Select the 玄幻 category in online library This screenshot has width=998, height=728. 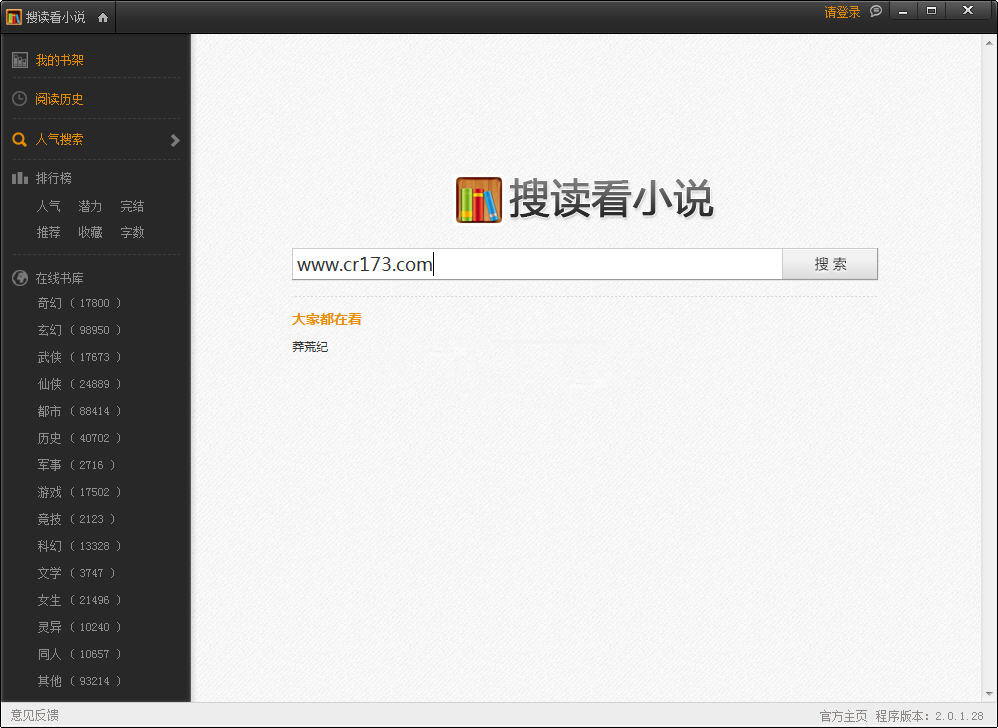(48, 330)
